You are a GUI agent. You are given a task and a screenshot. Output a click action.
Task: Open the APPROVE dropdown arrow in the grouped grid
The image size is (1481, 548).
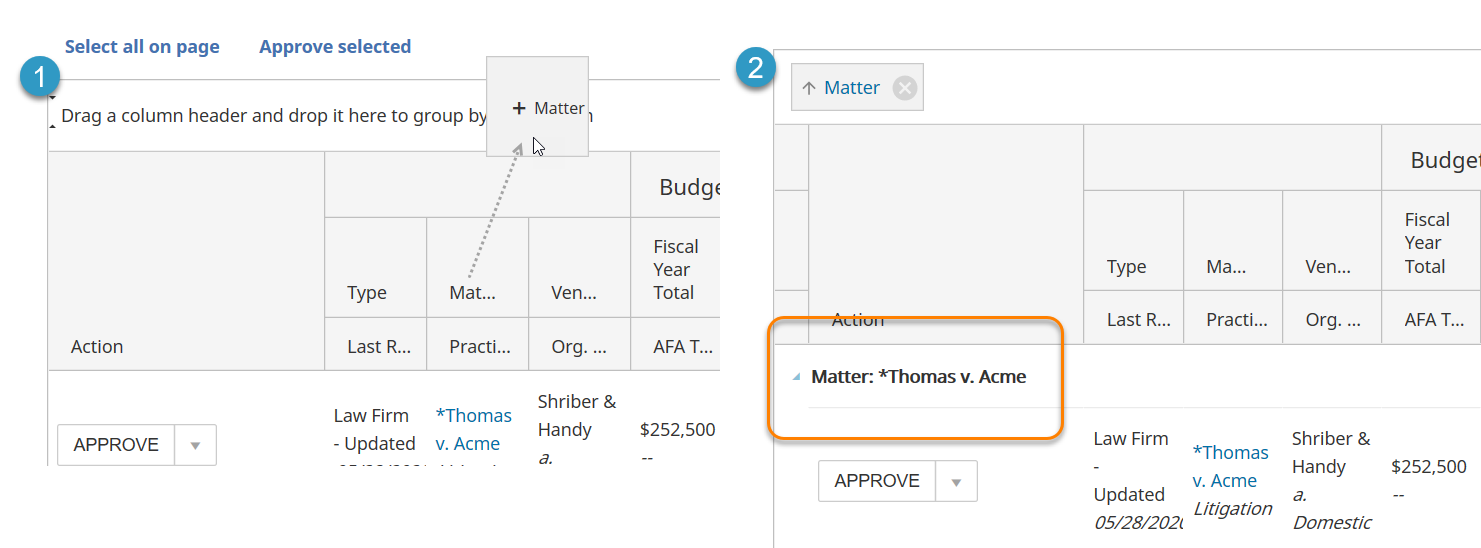956,482
